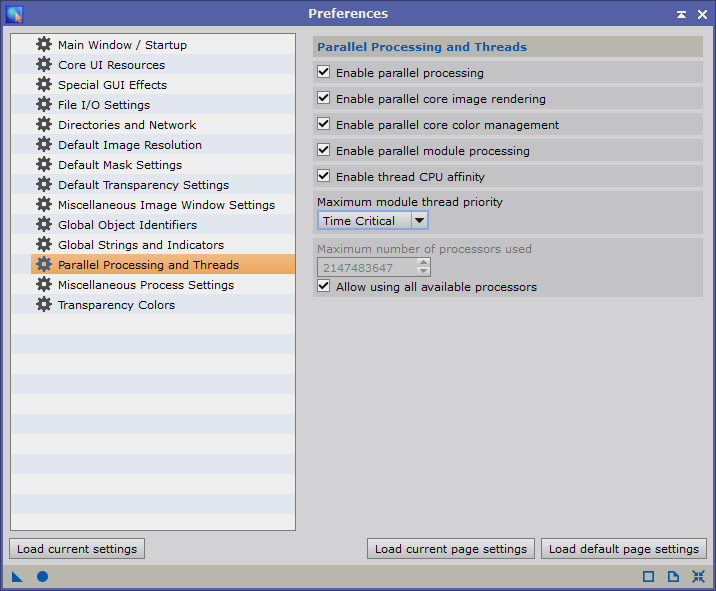Click the New Instance triangle icon
The width and height of the screenshot is (716, 591).
(x=17, y=577)
